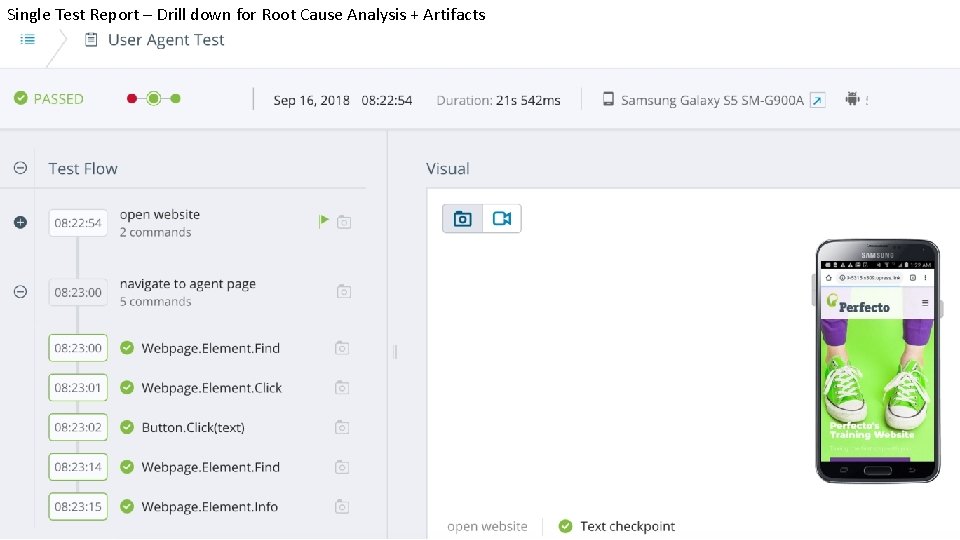Select the Webpage.Element.Click command row
Viewport: 960px width, 540px height.
[211, 388]
